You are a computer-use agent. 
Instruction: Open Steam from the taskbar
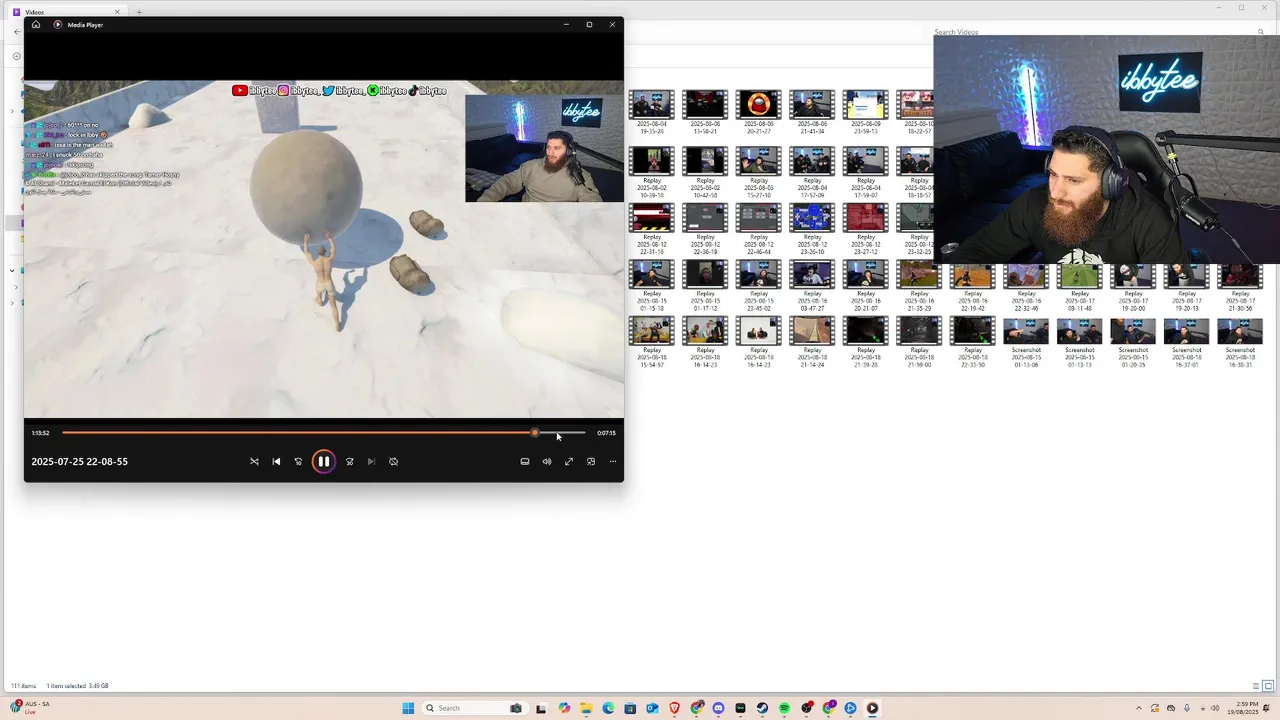click(x=762, y=708)
